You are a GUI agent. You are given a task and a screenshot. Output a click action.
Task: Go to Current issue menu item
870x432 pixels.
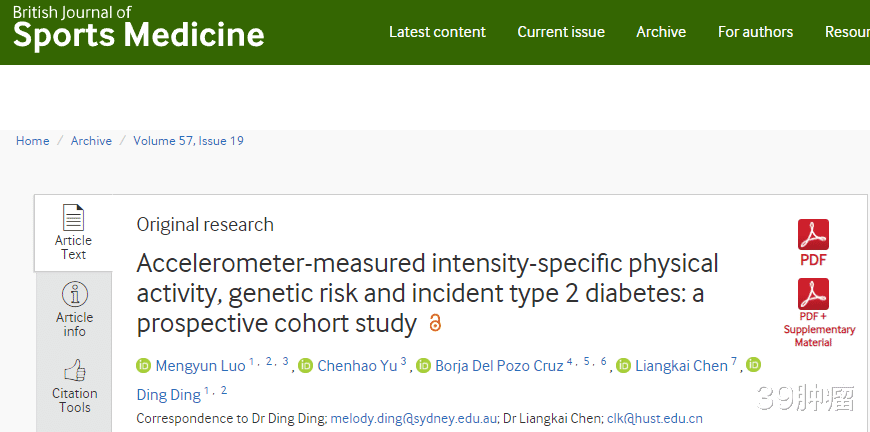pyautogui.click(x=561, y=32)
